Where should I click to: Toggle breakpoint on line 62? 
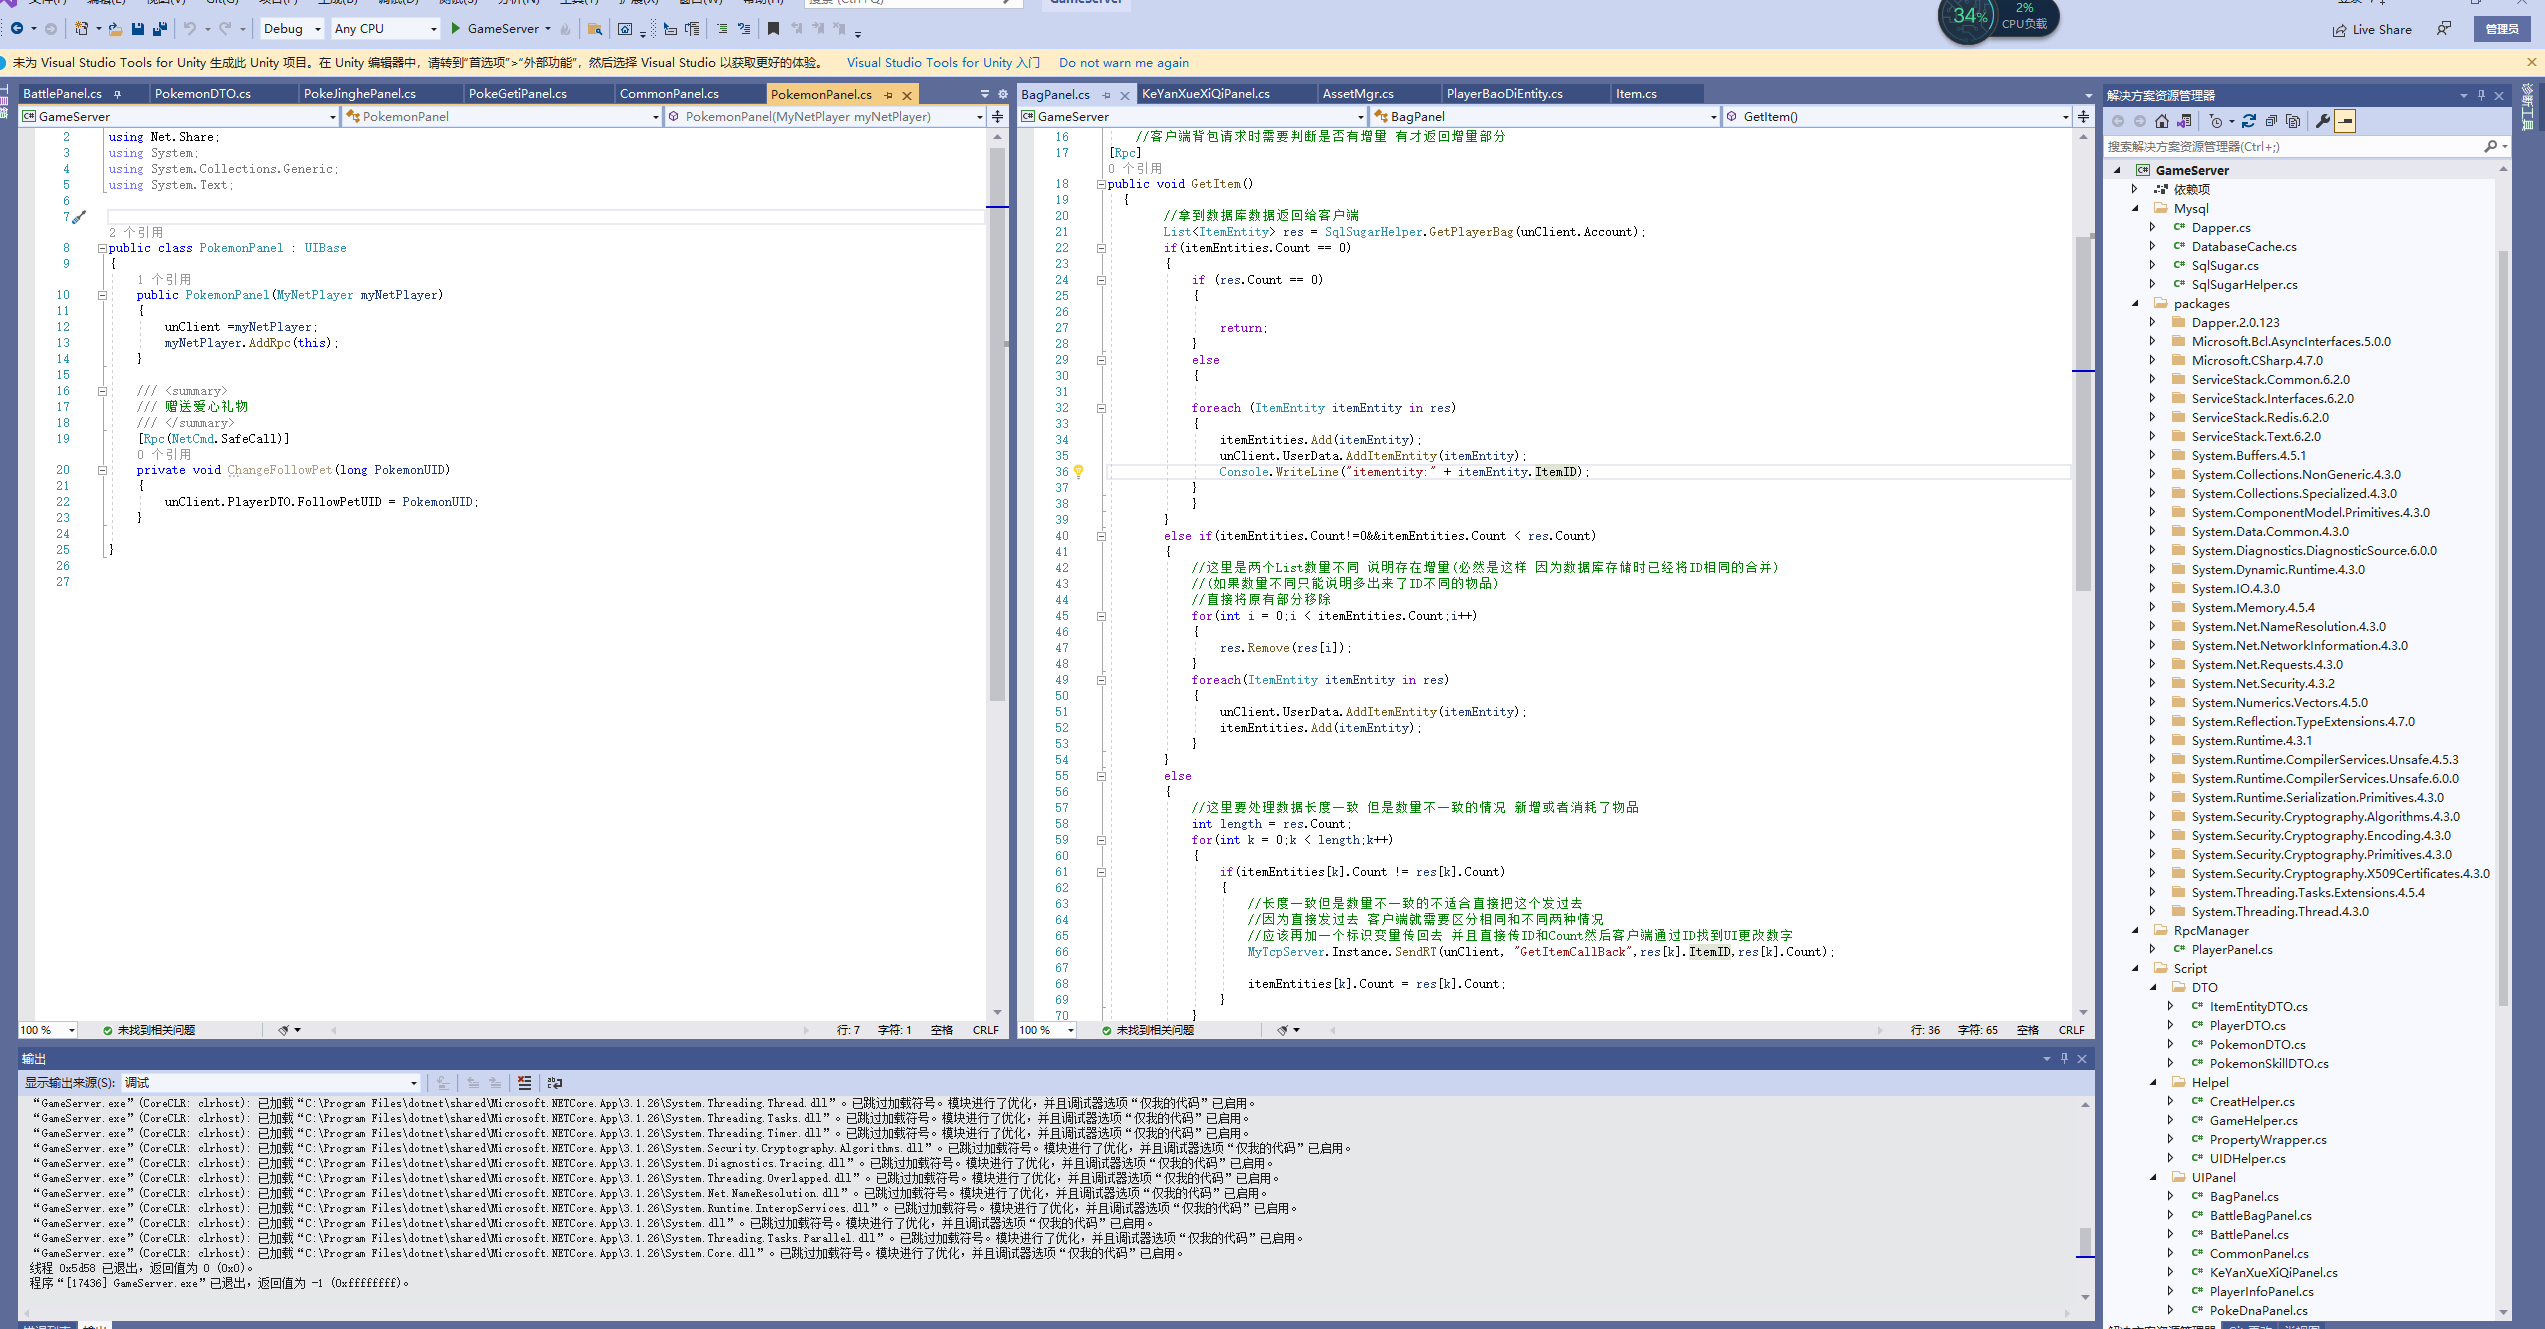tap(1027, 887)
